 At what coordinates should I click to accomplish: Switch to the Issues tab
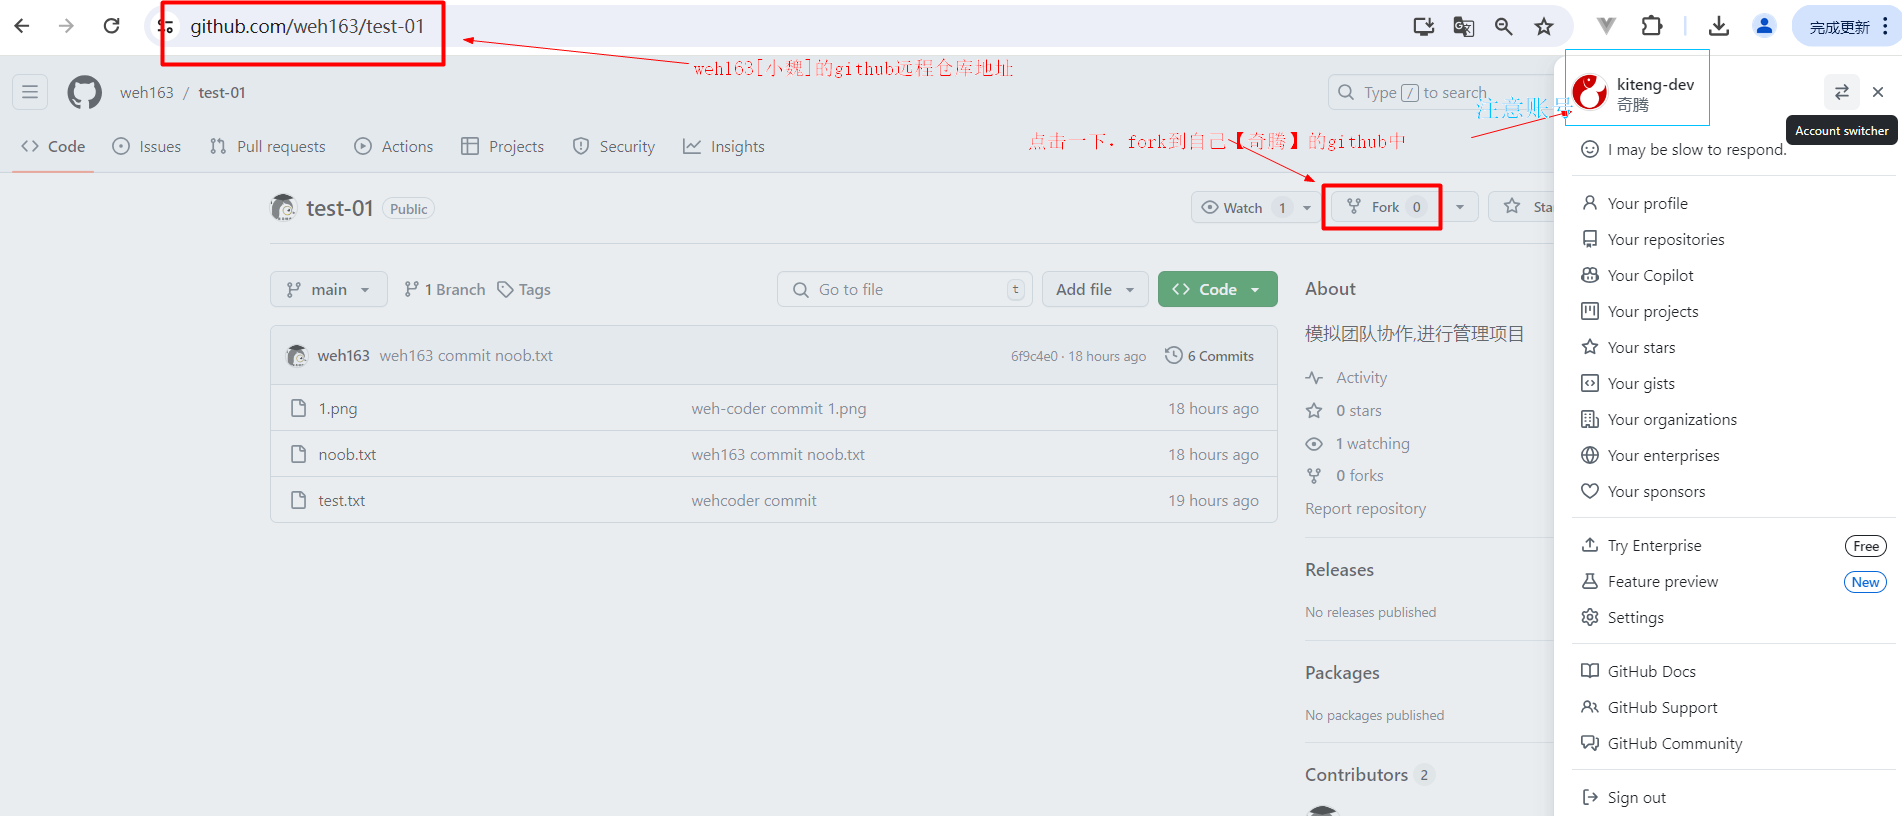point(147,146)
